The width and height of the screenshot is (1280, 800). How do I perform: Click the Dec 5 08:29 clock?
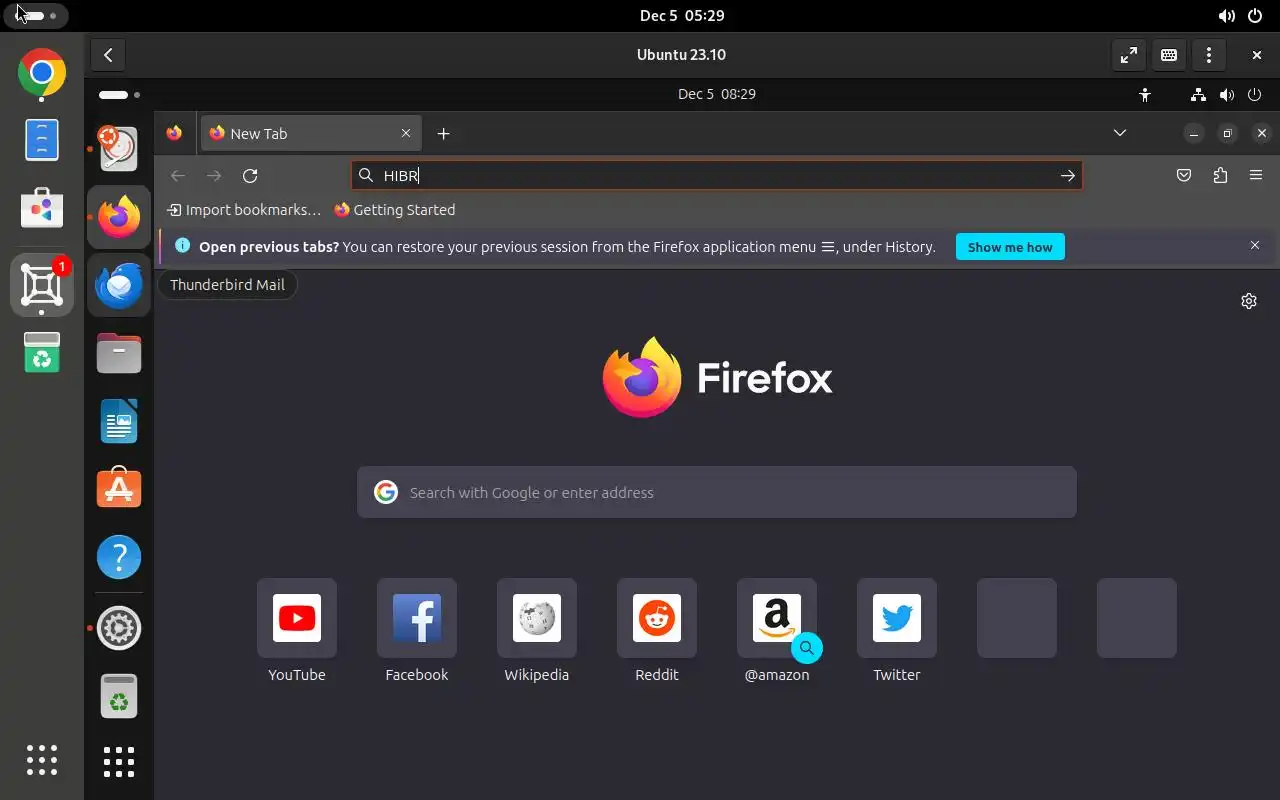pos(716,95)
